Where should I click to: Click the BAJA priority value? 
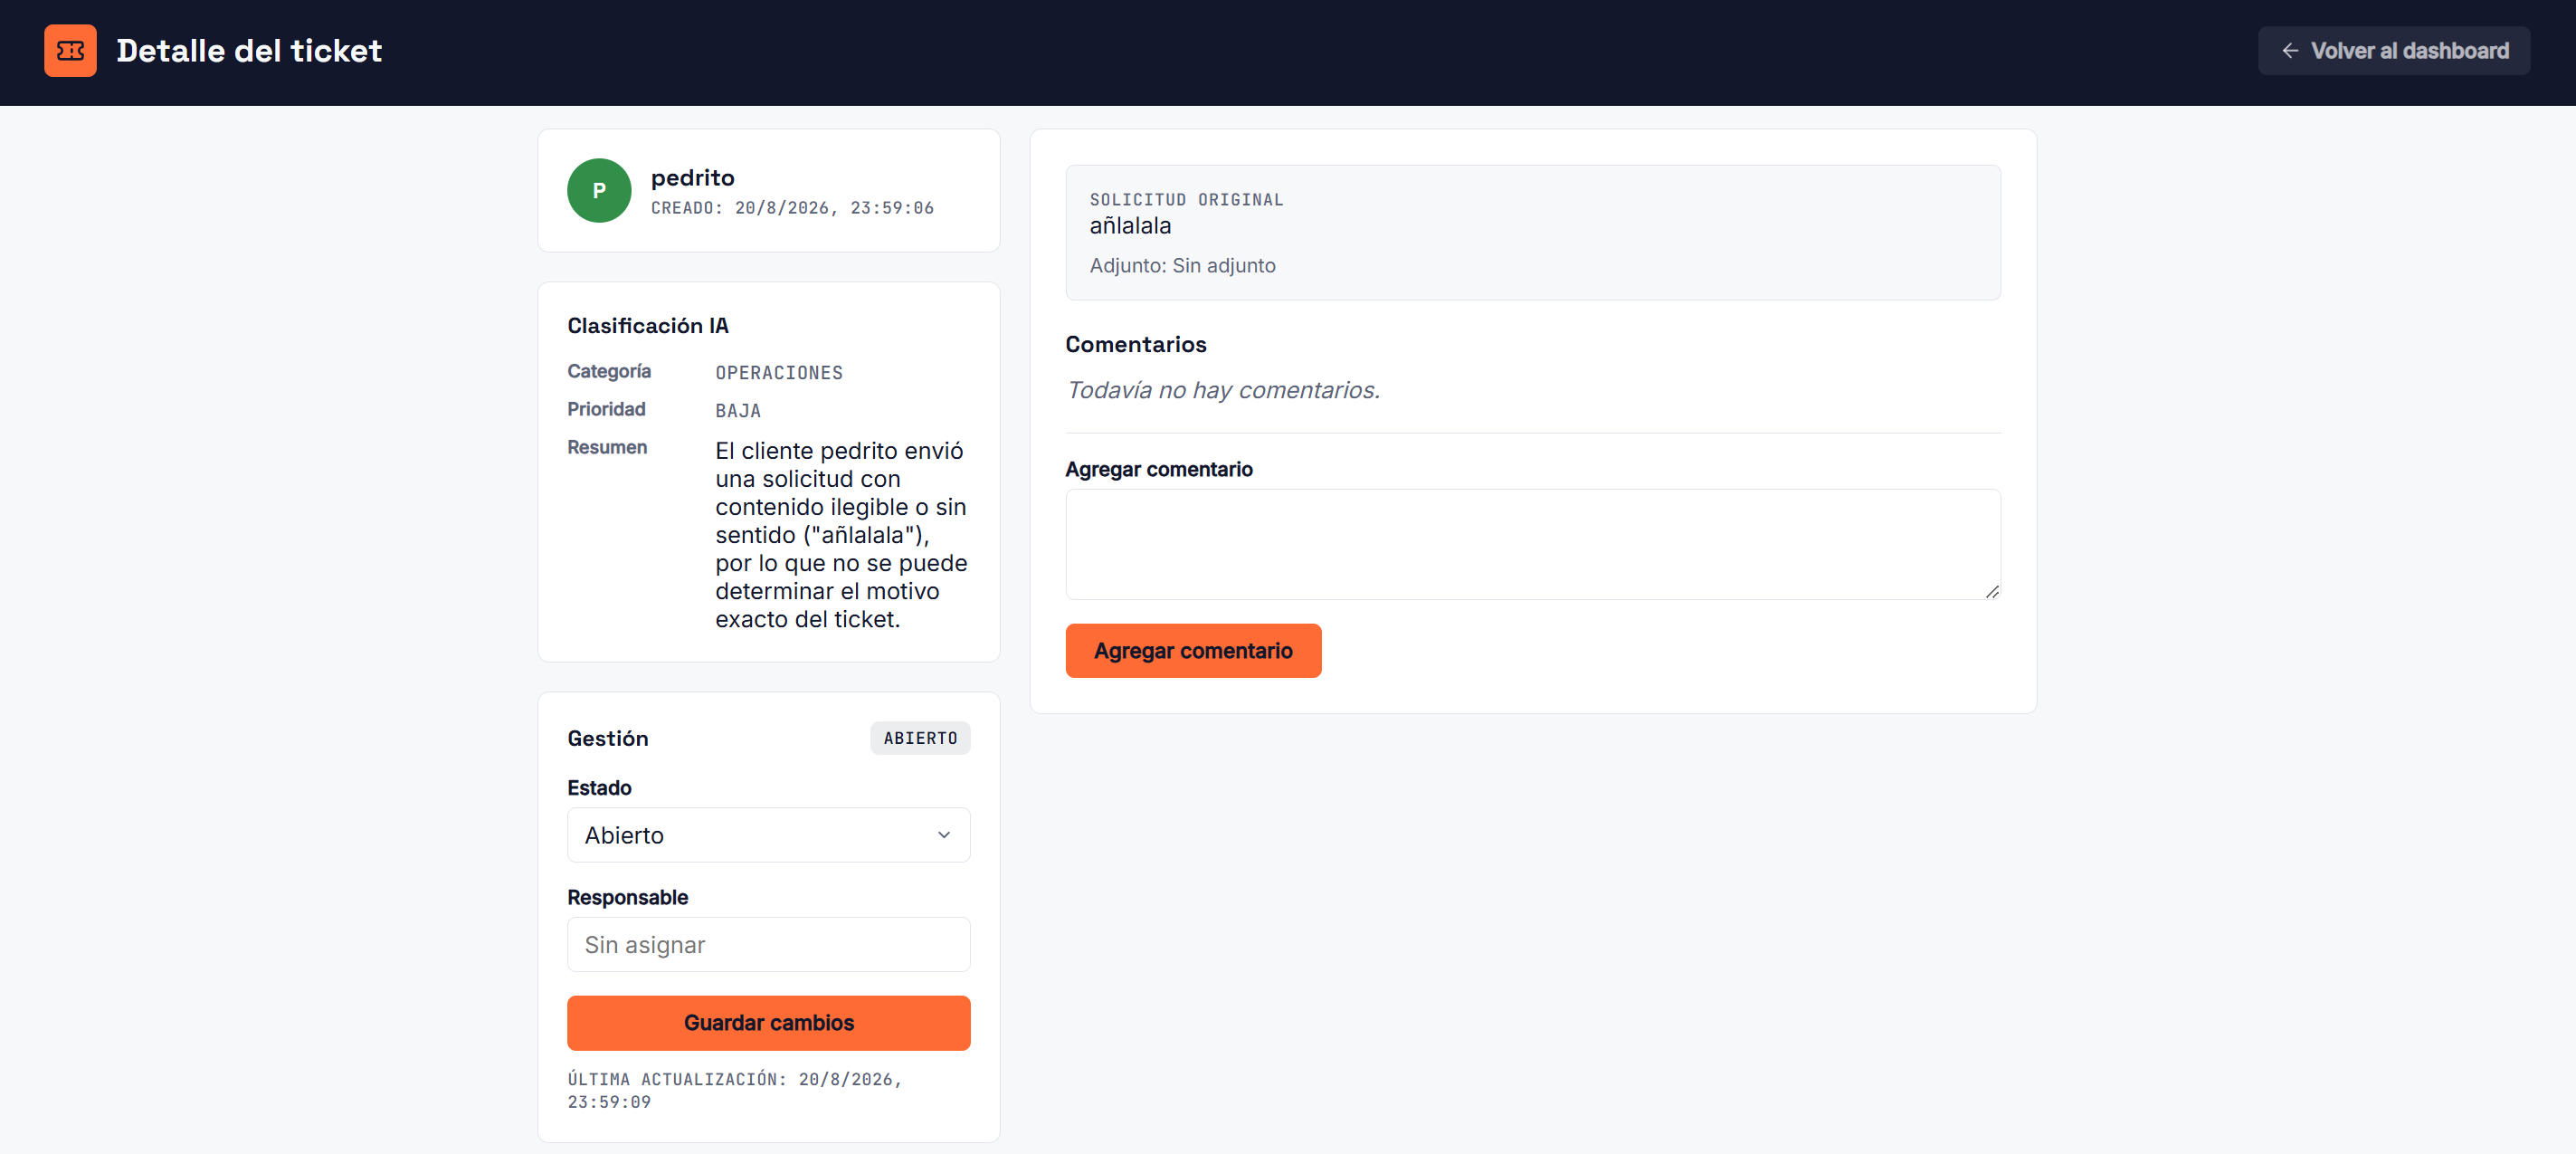pyautogui.click(x=738, y=411)
